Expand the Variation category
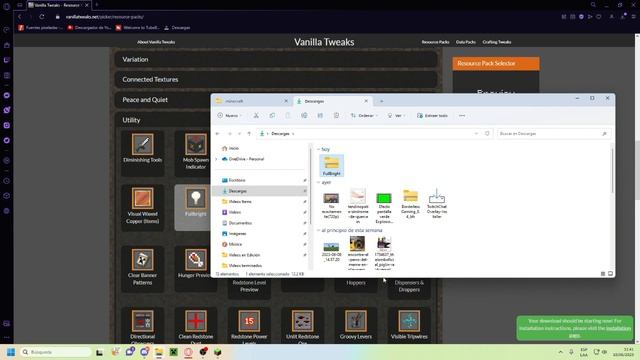 [276, 59]
